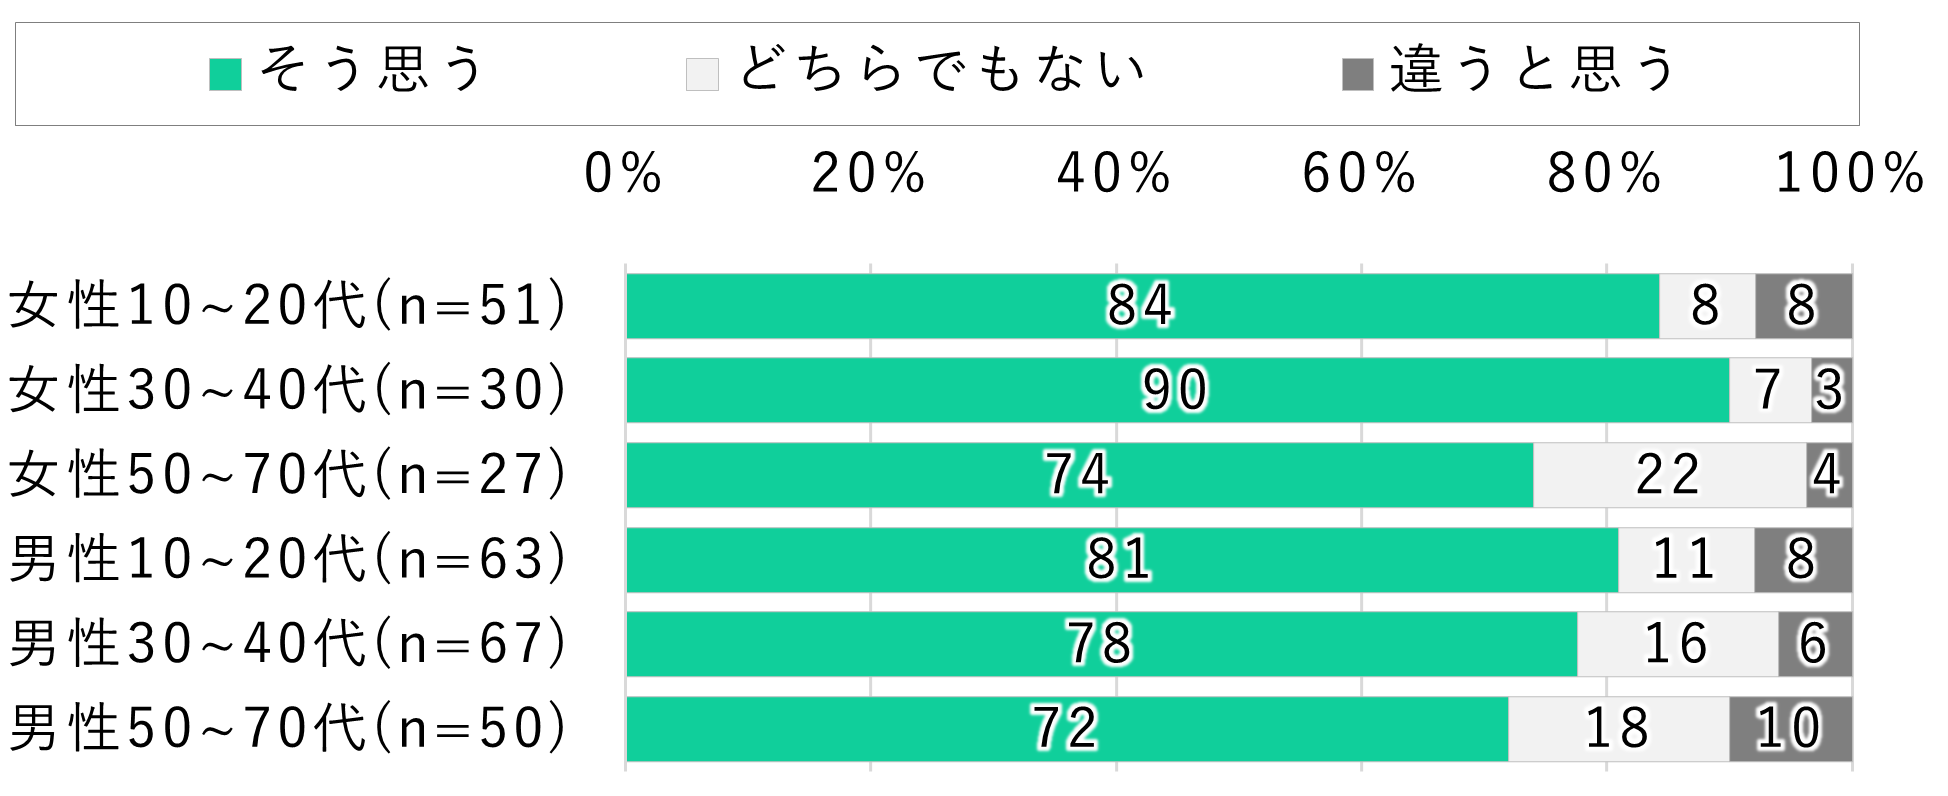Click the 60% axis label
1948x796 pixels.
(x=1359, y=174)
